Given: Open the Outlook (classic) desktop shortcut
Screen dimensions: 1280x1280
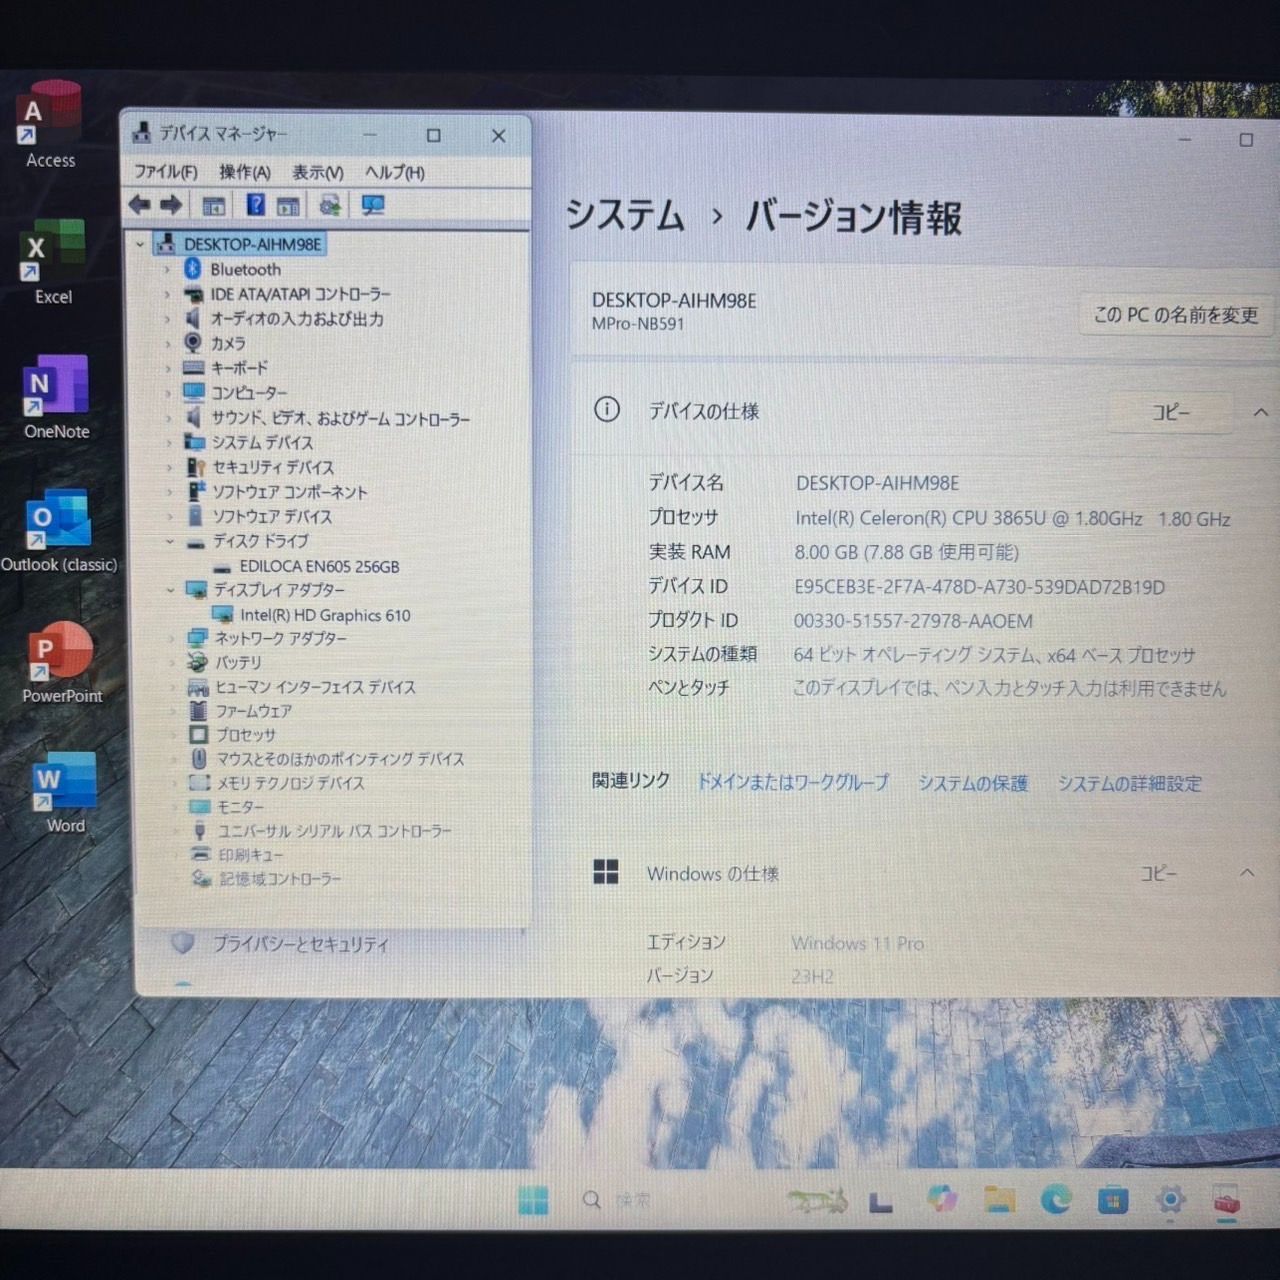Looking at the screenshot, I should point(59,531).
